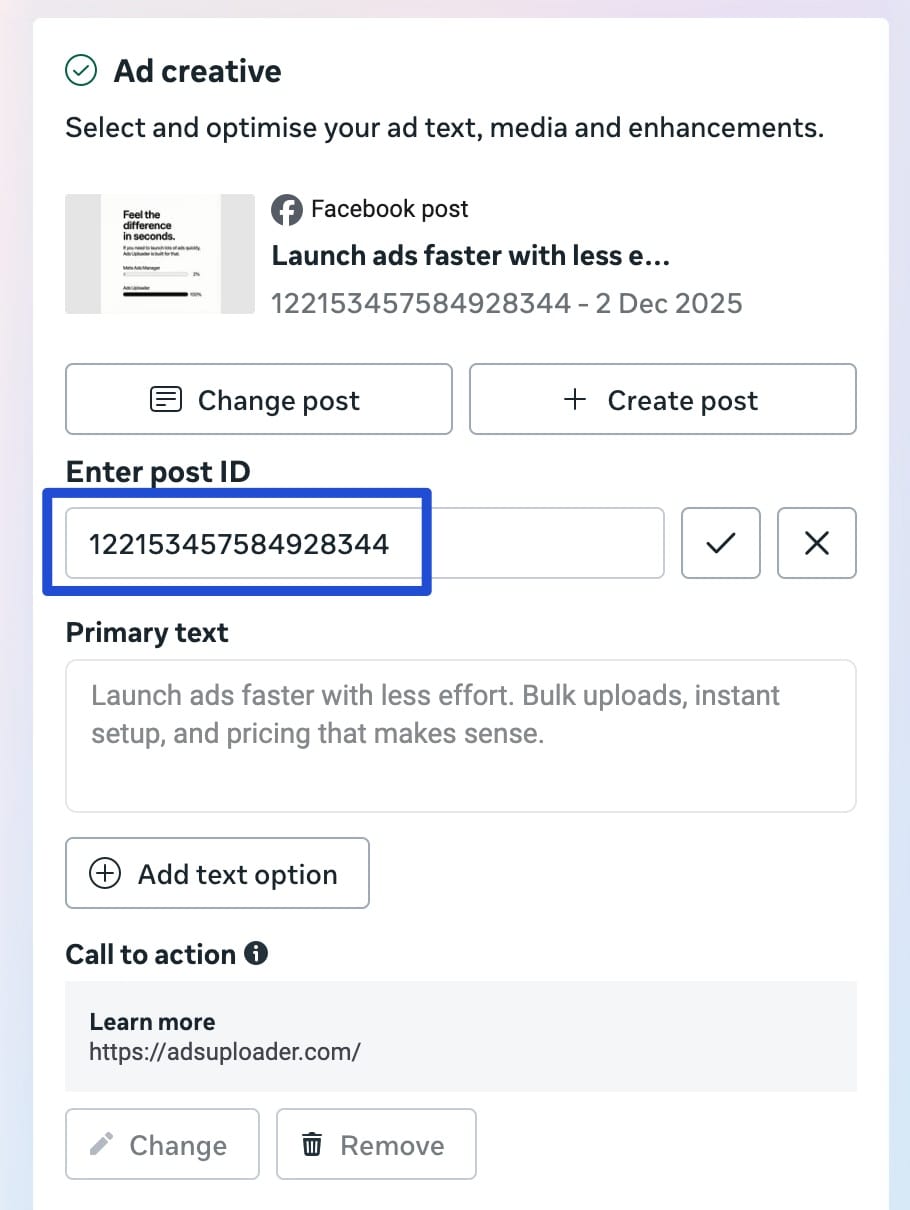
Task: Click inside the Primary text field
Action: point(460,735)
